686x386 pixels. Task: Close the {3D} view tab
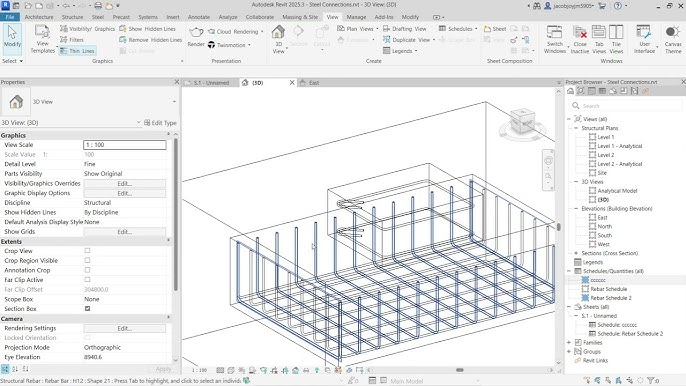(292, 82)
